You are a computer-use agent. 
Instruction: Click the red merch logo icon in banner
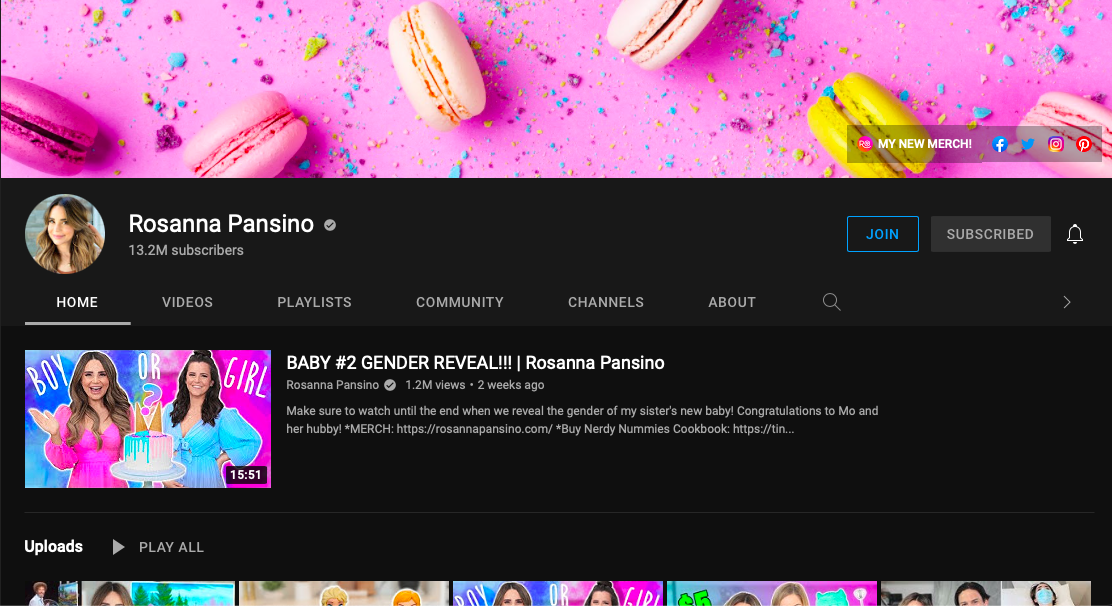[865, 144]
